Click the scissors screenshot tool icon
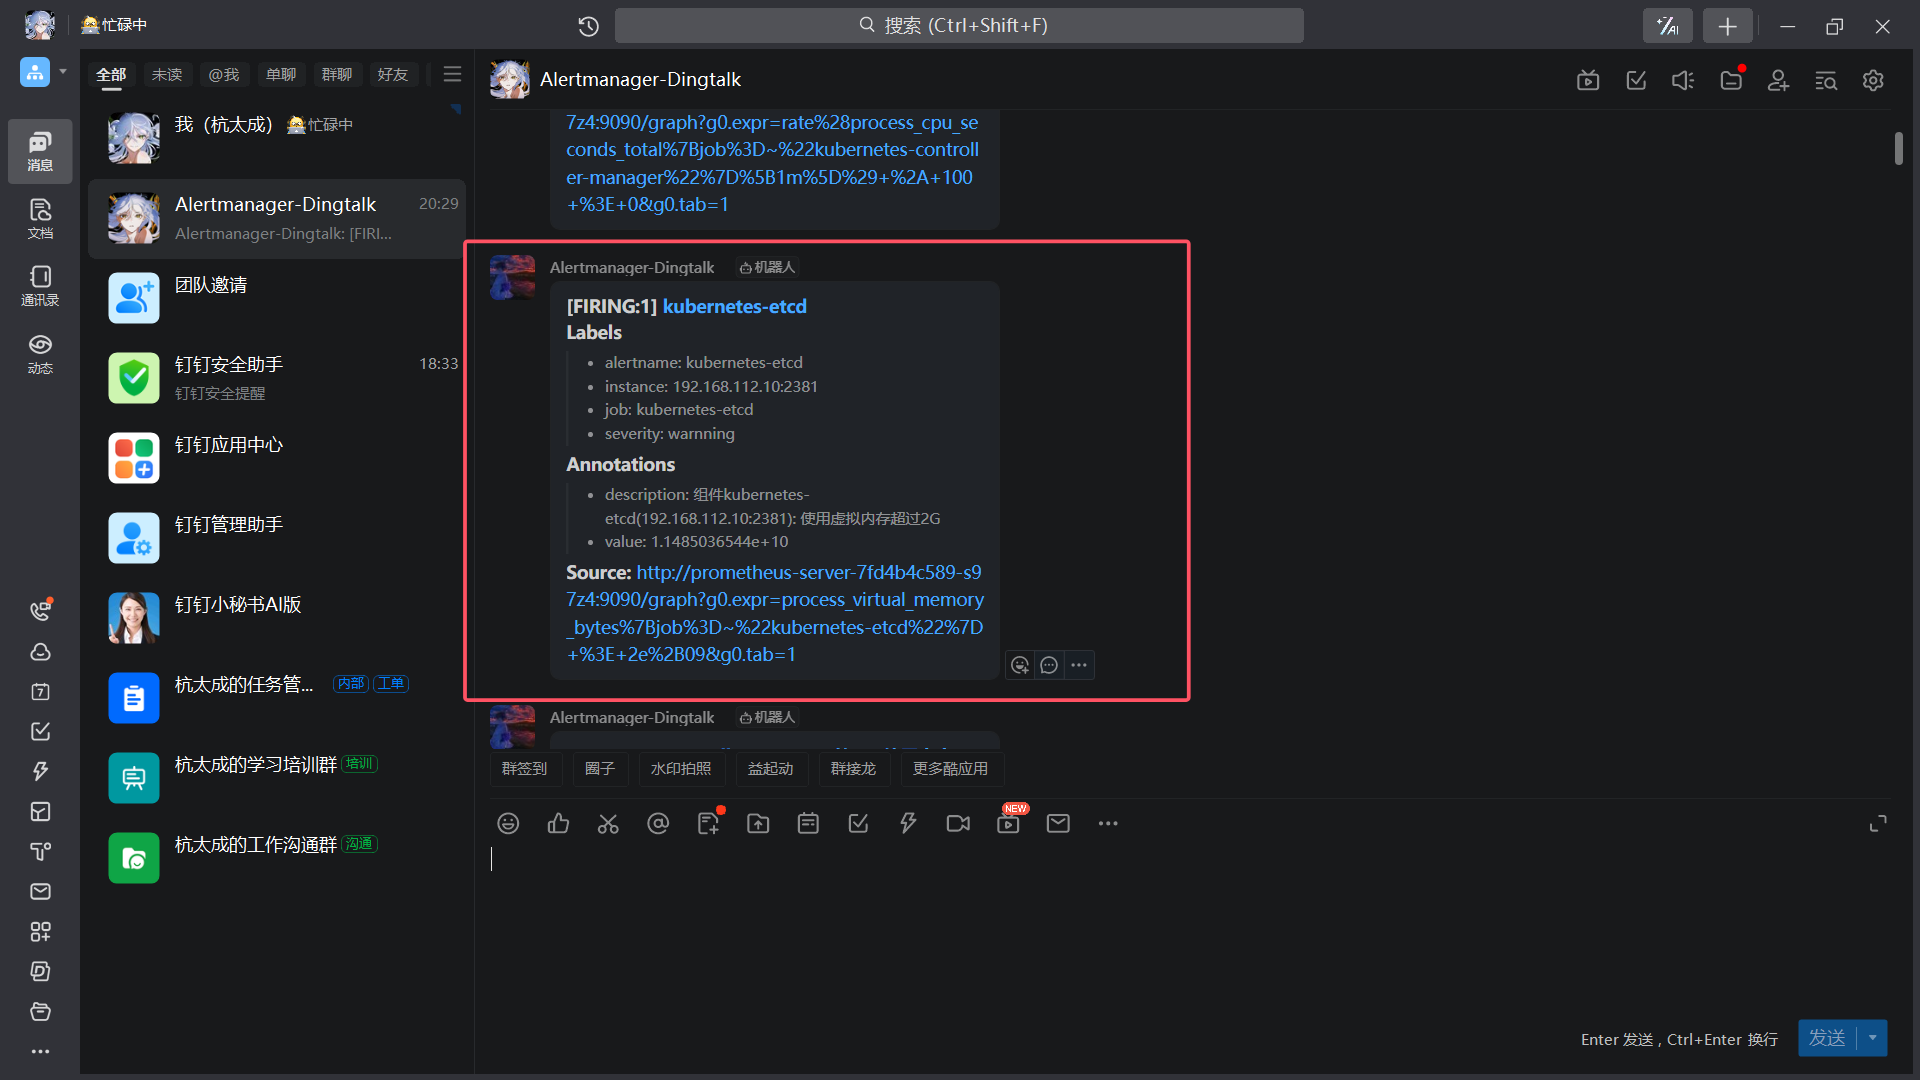The width and height of the screenshot is (1920, 1080). point(608,823)
